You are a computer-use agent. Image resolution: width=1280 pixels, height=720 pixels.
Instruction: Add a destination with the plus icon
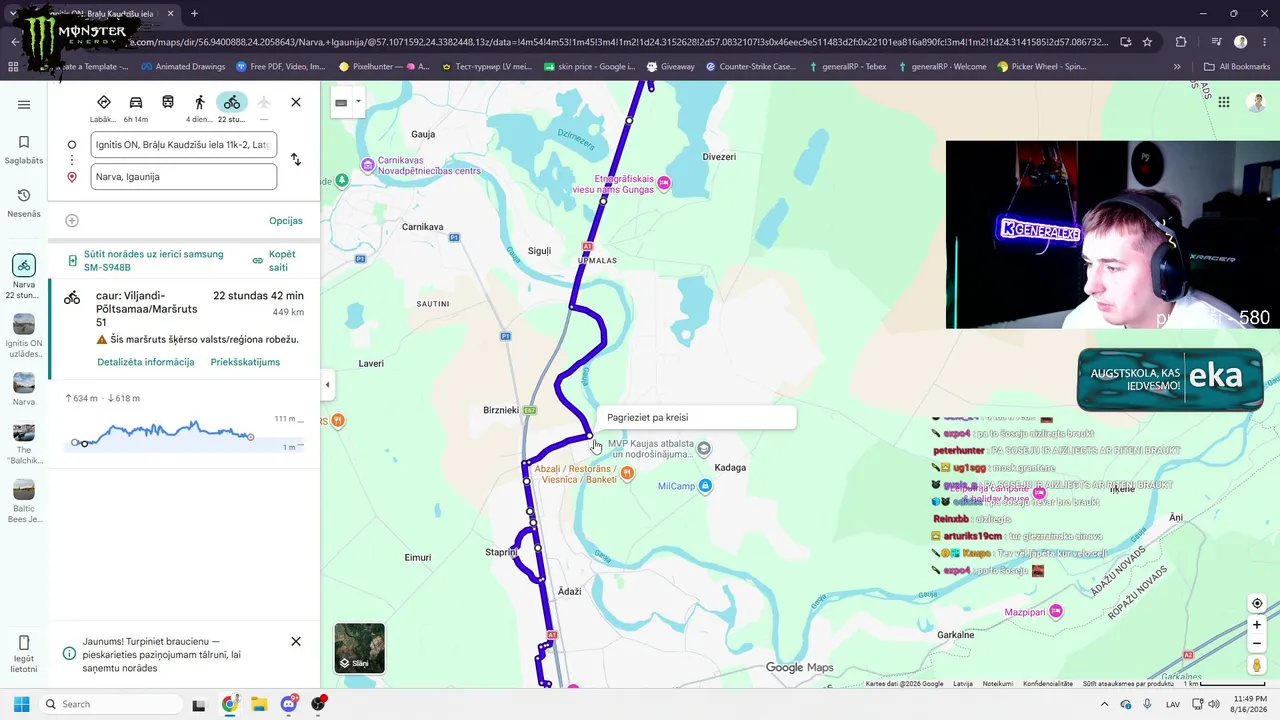72,221
